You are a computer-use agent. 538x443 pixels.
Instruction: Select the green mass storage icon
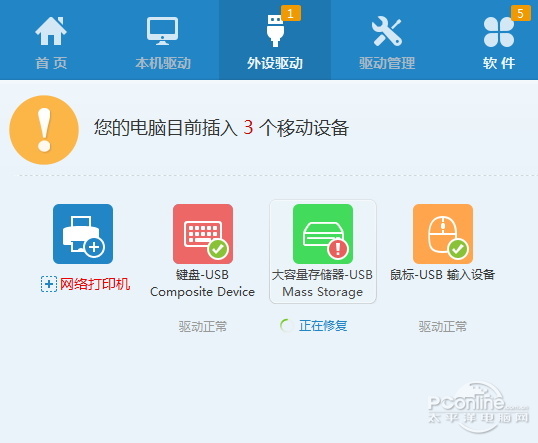pos(323,234)
